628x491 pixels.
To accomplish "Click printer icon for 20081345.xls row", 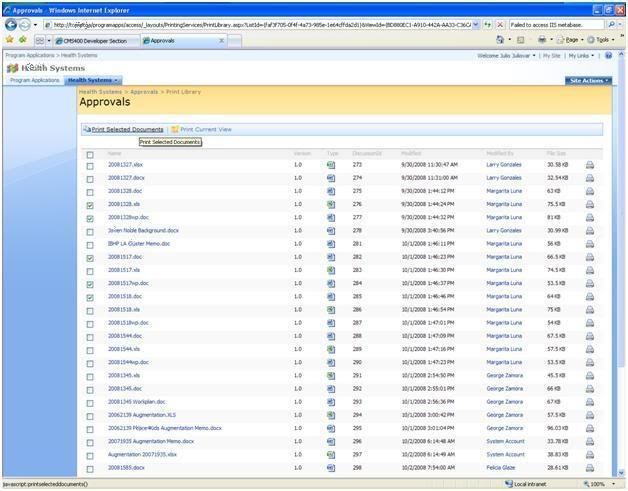I will [x=590, y=376].
